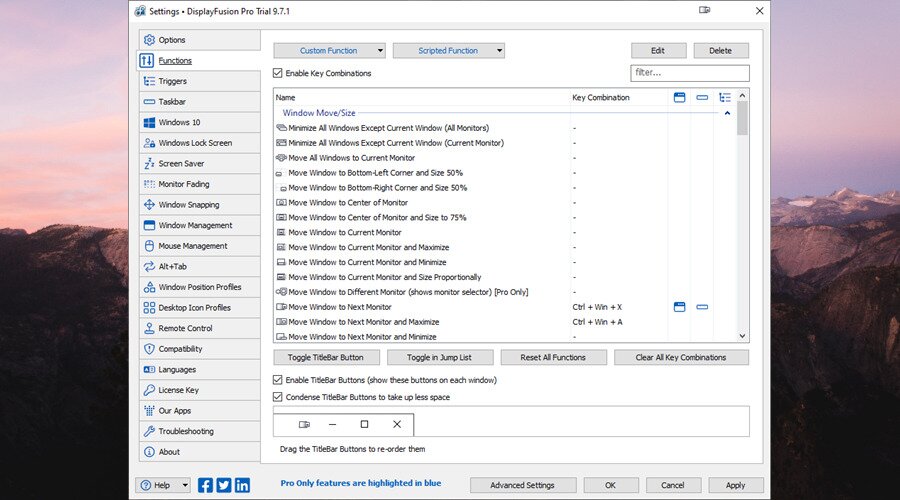Screen dimensions: 900x500
Task: Expand the Scripted Function dropdown
Action: (x=448, y=50)
